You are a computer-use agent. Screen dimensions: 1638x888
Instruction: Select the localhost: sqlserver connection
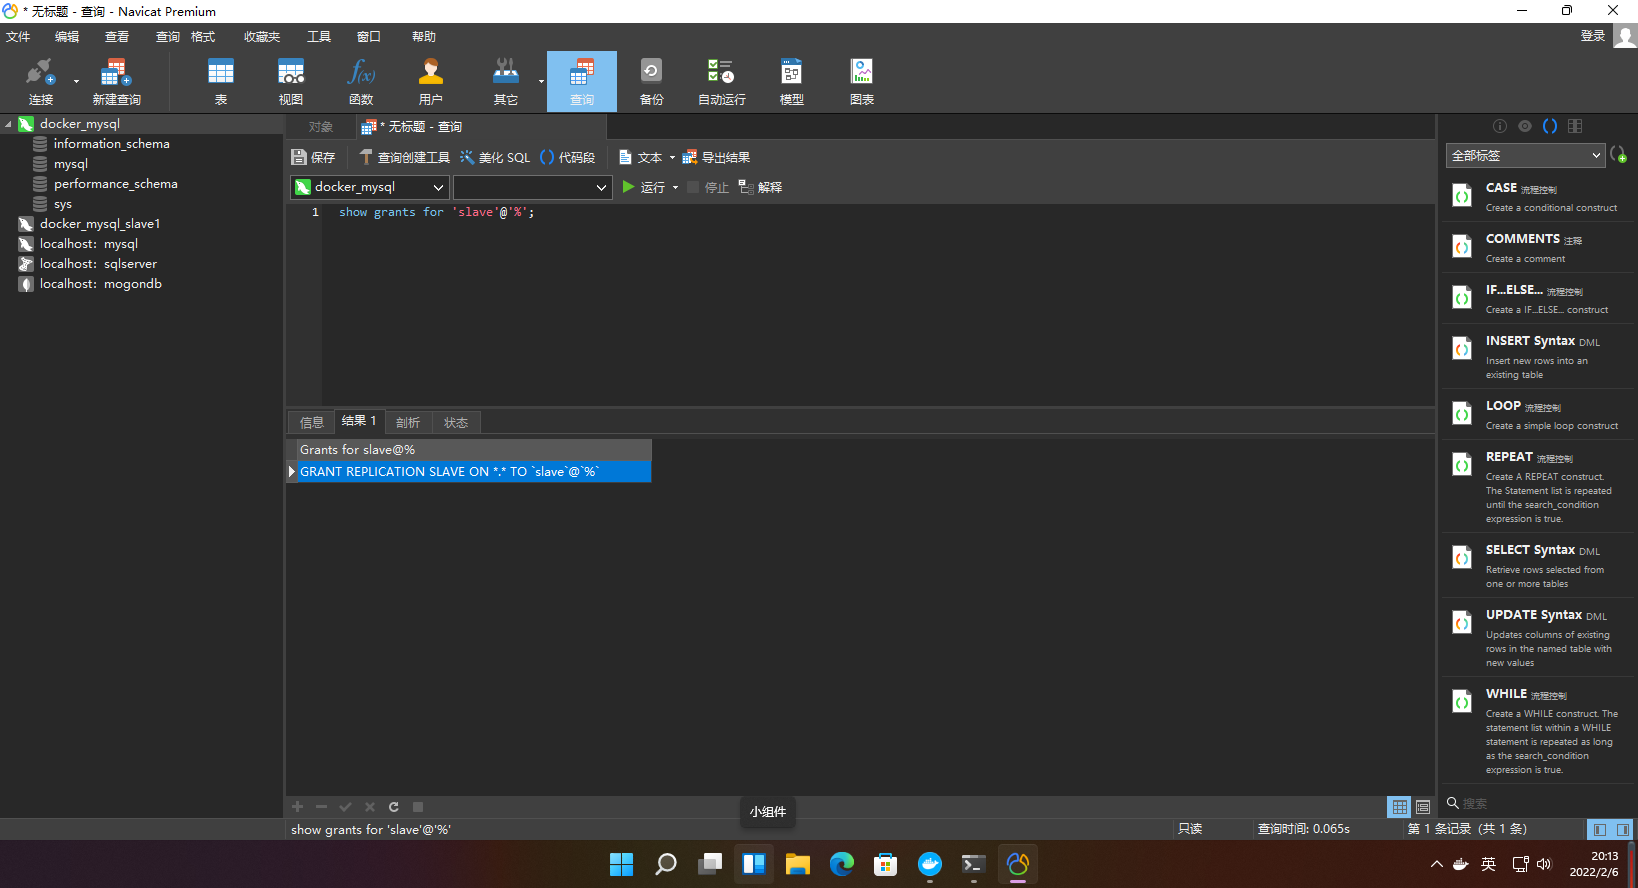pos(98,264)
